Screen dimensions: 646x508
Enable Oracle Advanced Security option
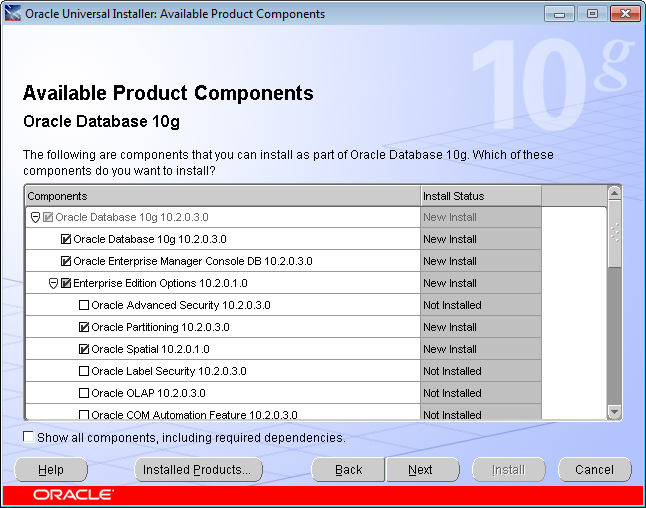click(84, 305)
